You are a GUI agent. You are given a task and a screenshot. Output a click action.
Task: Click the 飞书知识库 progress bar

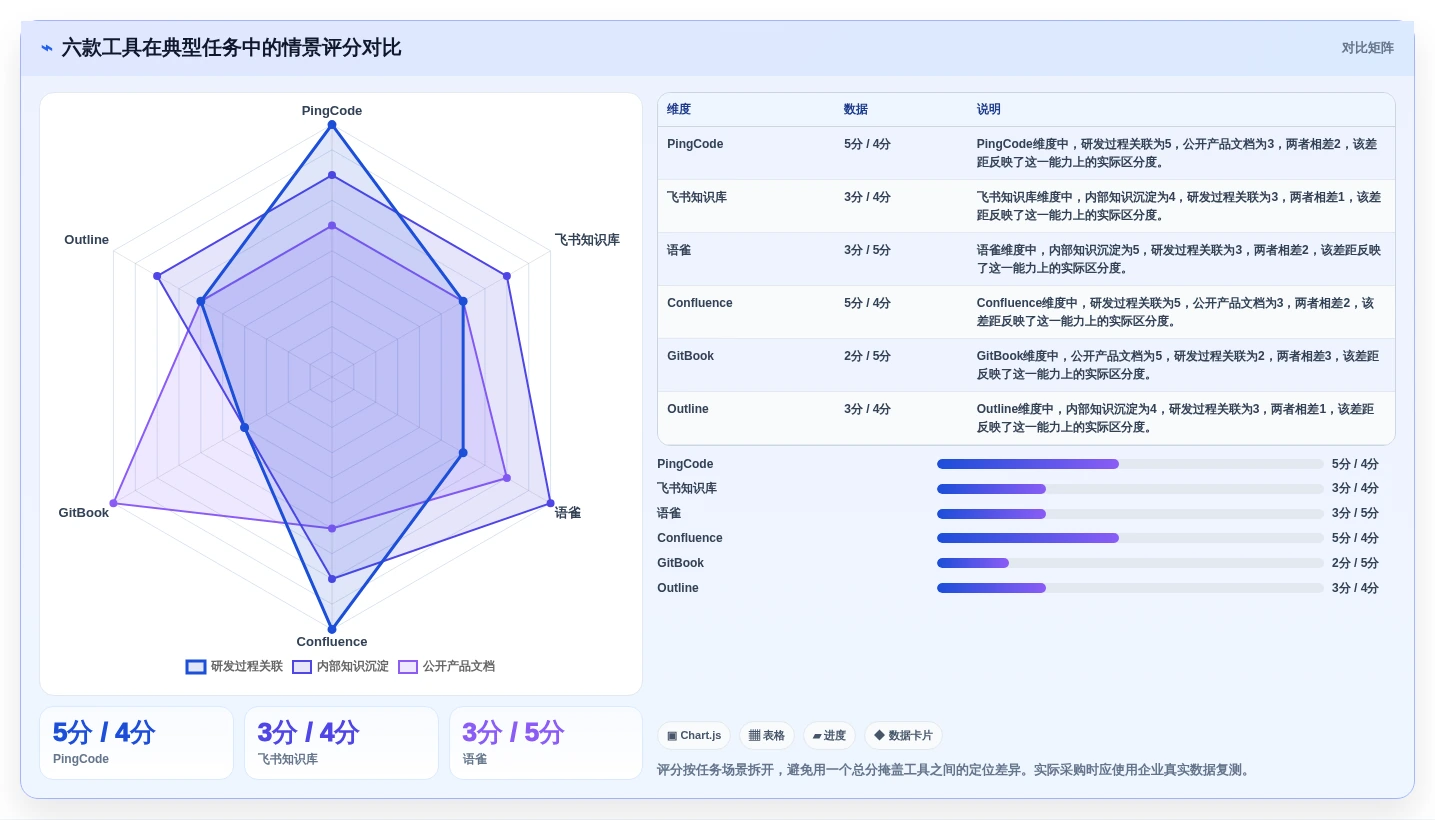(1130, 489)
